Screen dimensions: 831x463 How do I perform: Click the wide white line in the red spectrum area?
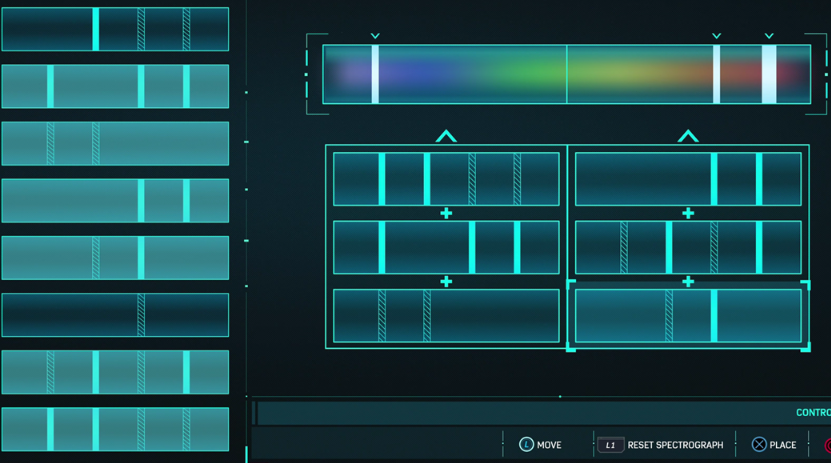click(x=769, y=74)
